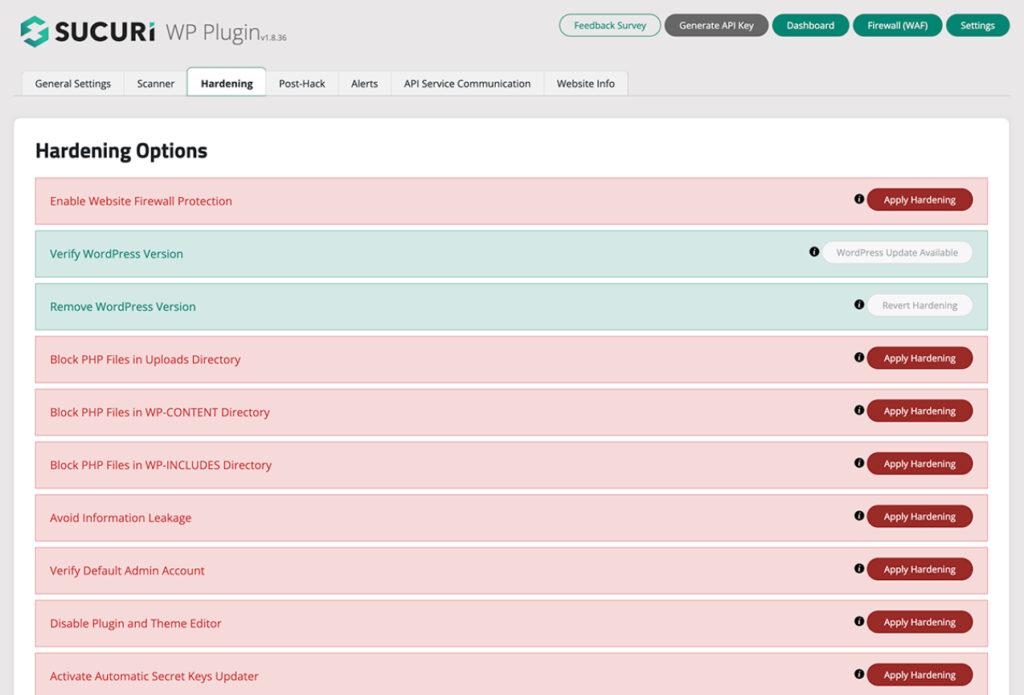
Task: Click info icon for Remove WordPress Version
Action: click(859, 305)
